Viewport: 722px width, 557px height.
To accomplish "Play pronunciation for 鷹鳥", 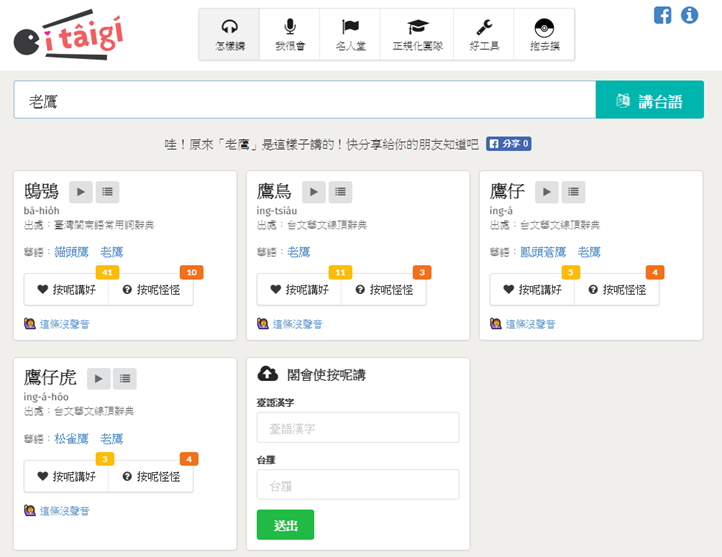I will click(x=314, y=192).
